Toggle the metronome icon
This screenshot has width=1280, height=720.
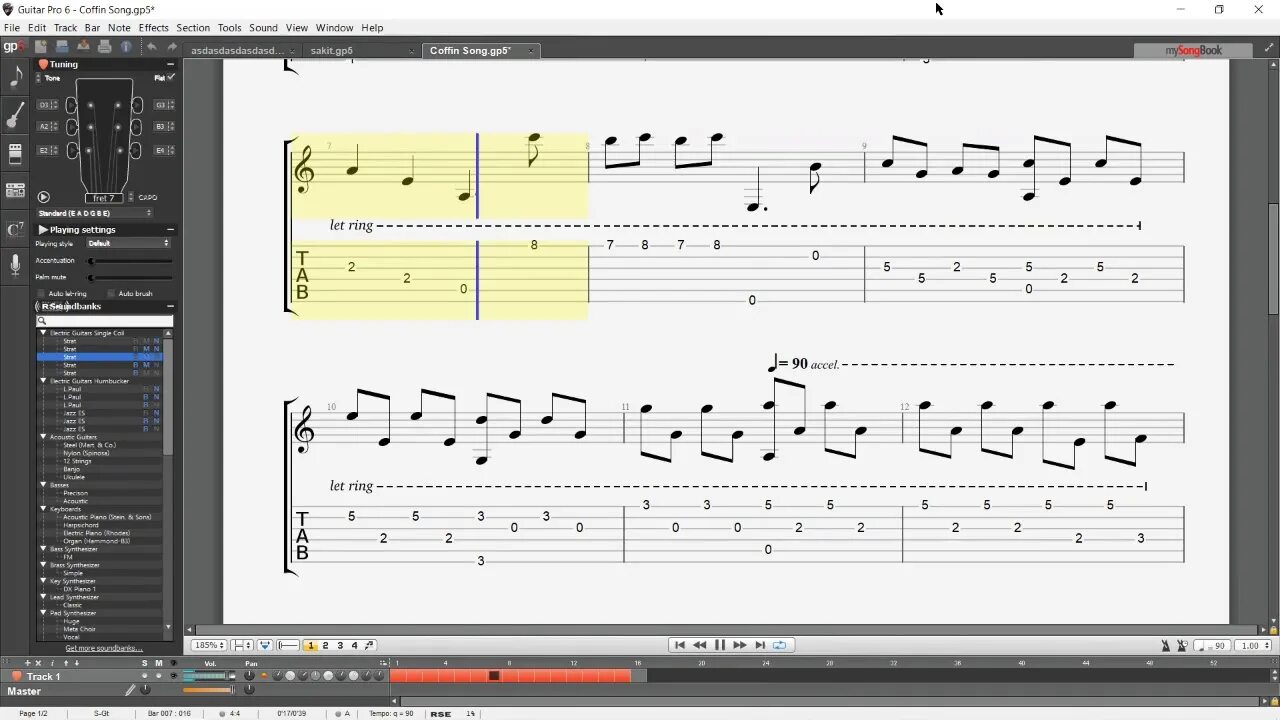pyautogui.click(x=1165, y=646)
